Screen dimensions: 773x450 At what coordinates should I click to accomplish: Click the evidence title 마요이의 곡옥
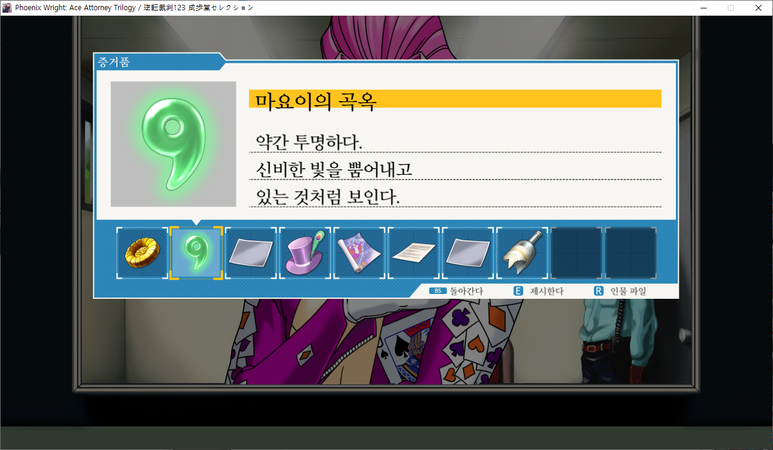[316, 101]
